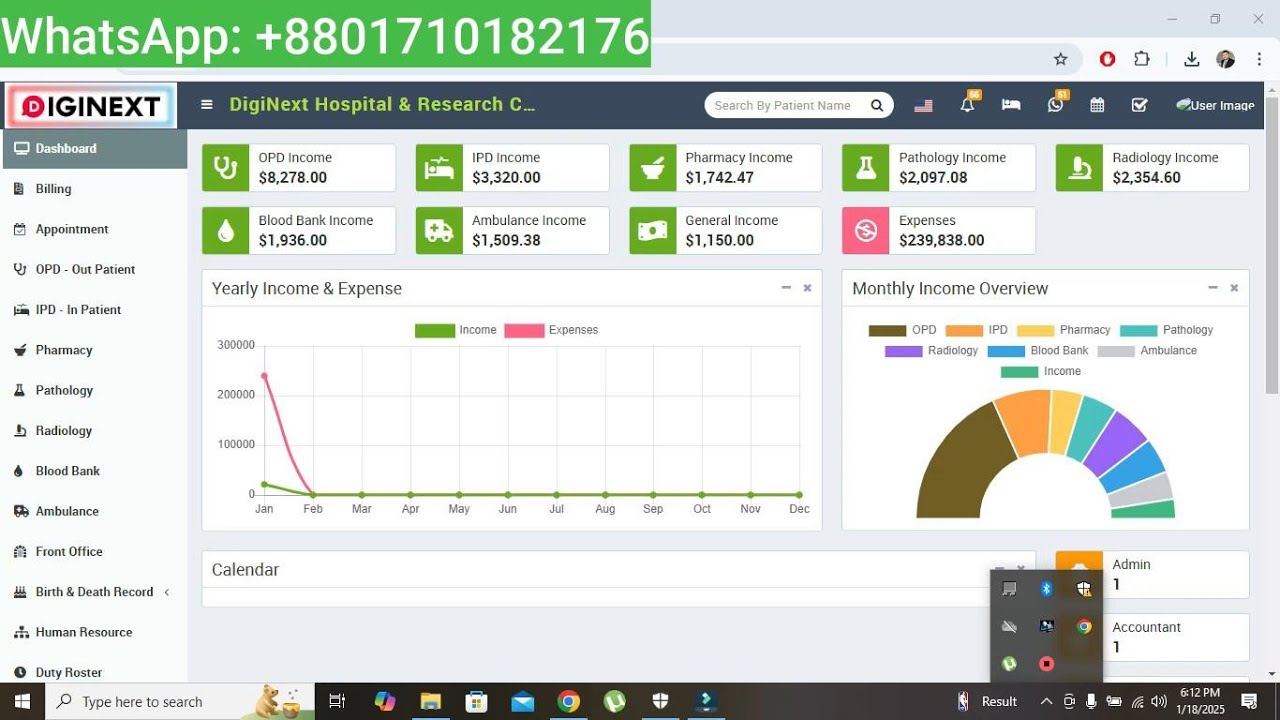
Task: Click the Radiology Income microscope icon
Action: point(1080,168)
